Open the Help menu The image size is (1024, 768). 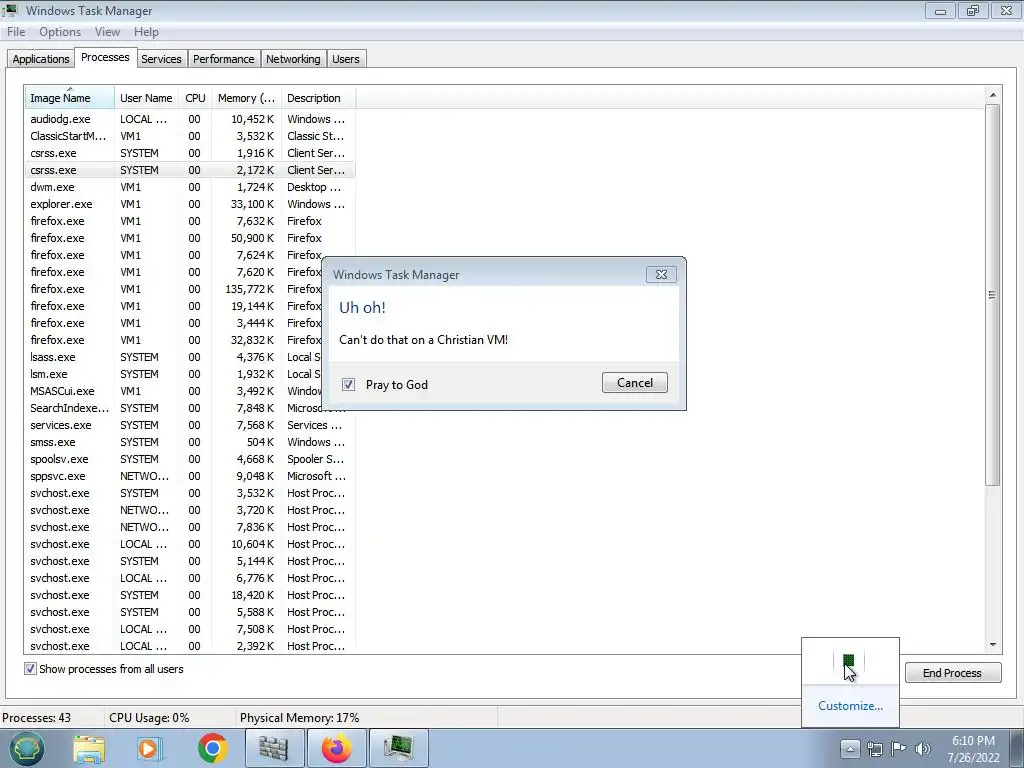pos(146,32)
